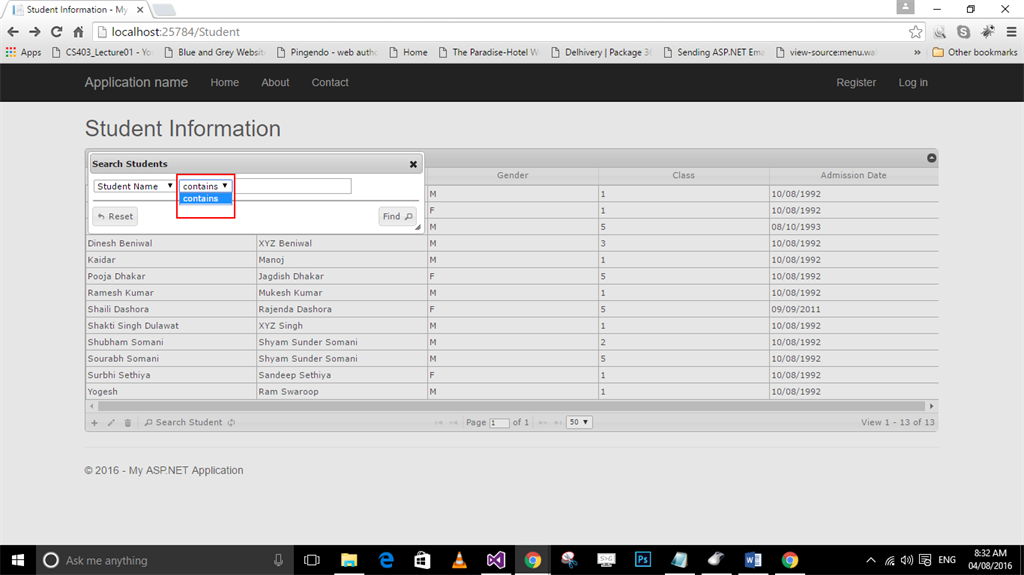Select the Pooja Dhakar name cell

pyautogui.click(x=171, y=276)
